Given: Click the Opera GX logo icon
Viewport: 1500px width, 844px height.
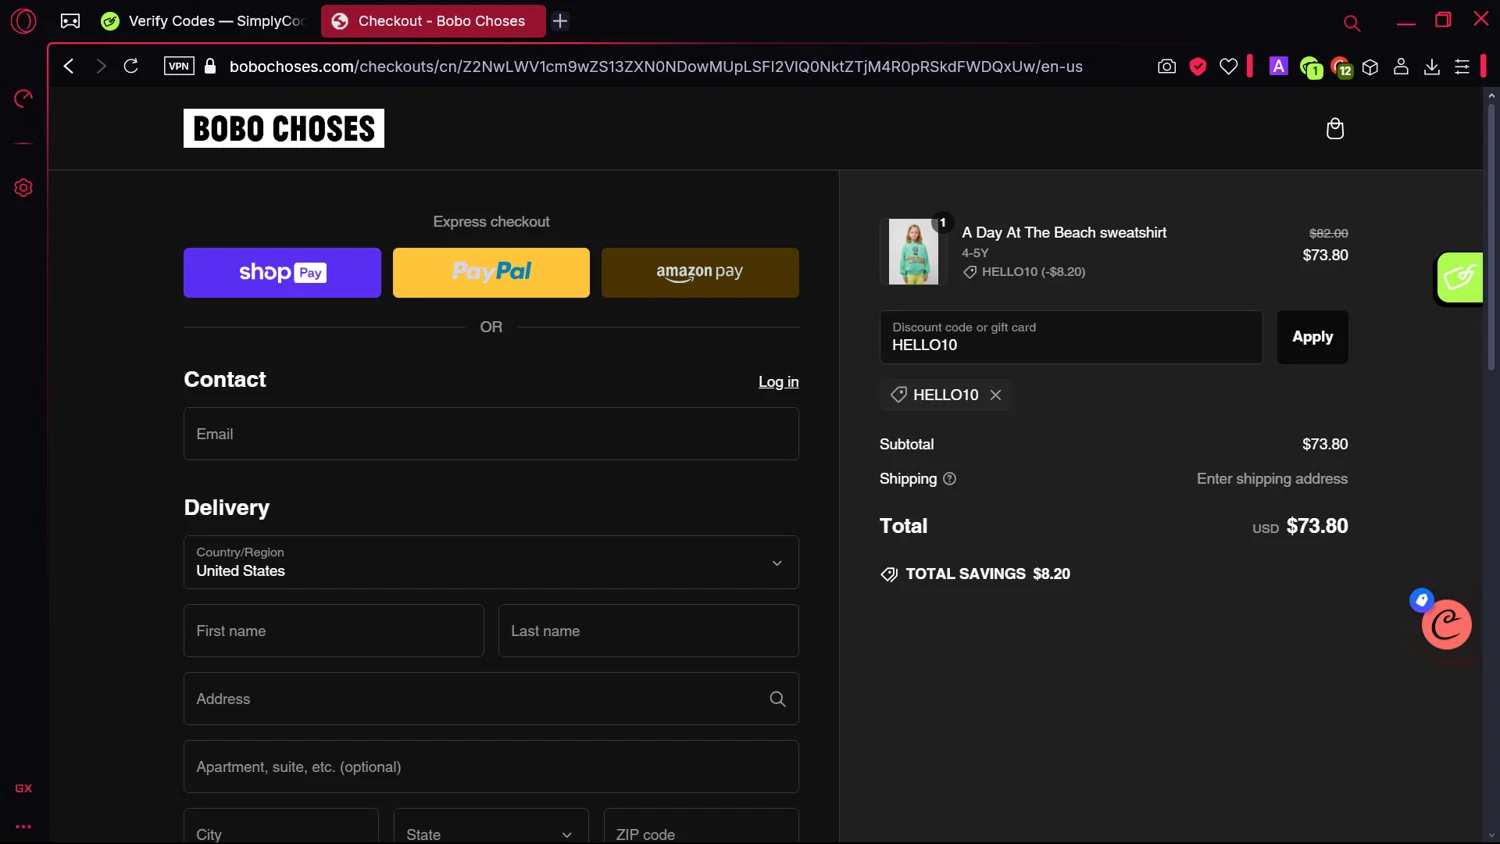Looking at the screenshot, I should click(x=23, y=21).
